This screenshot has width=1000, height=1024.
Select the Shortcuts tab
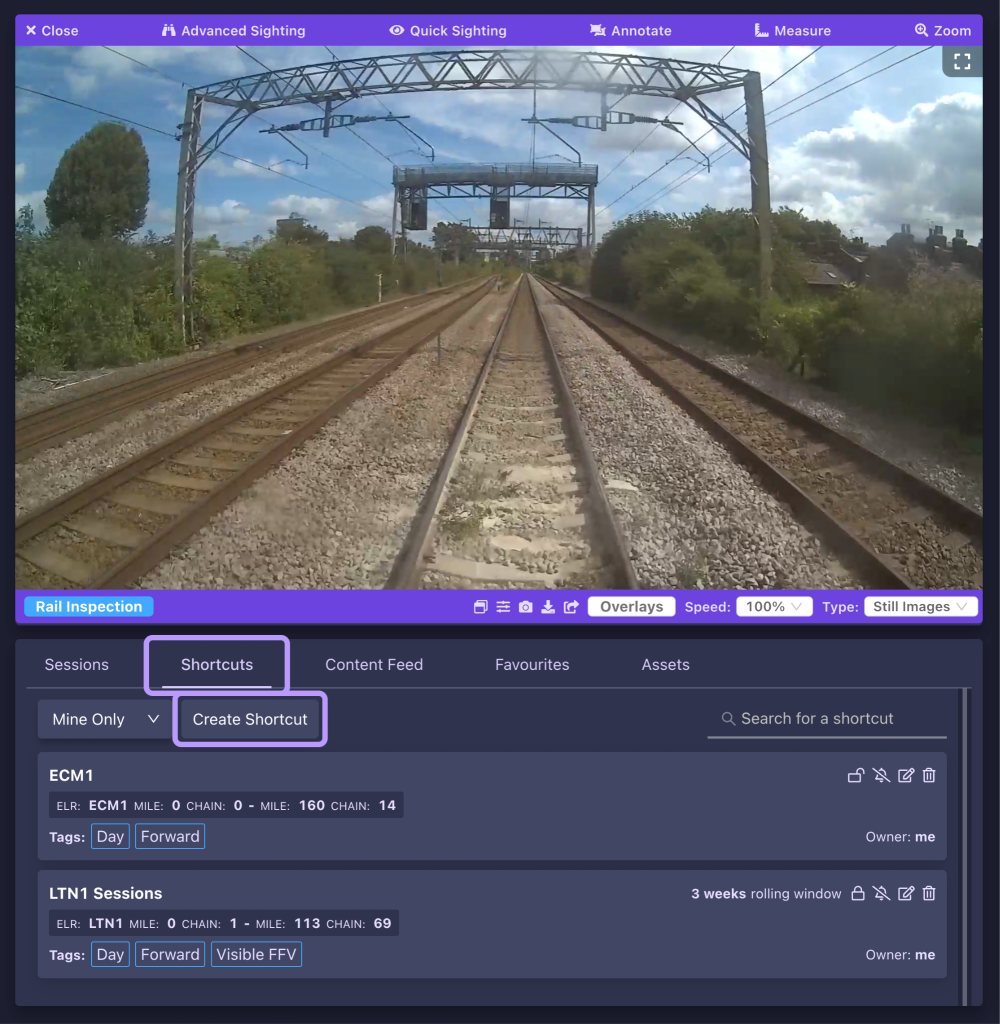tap(217, 665)
